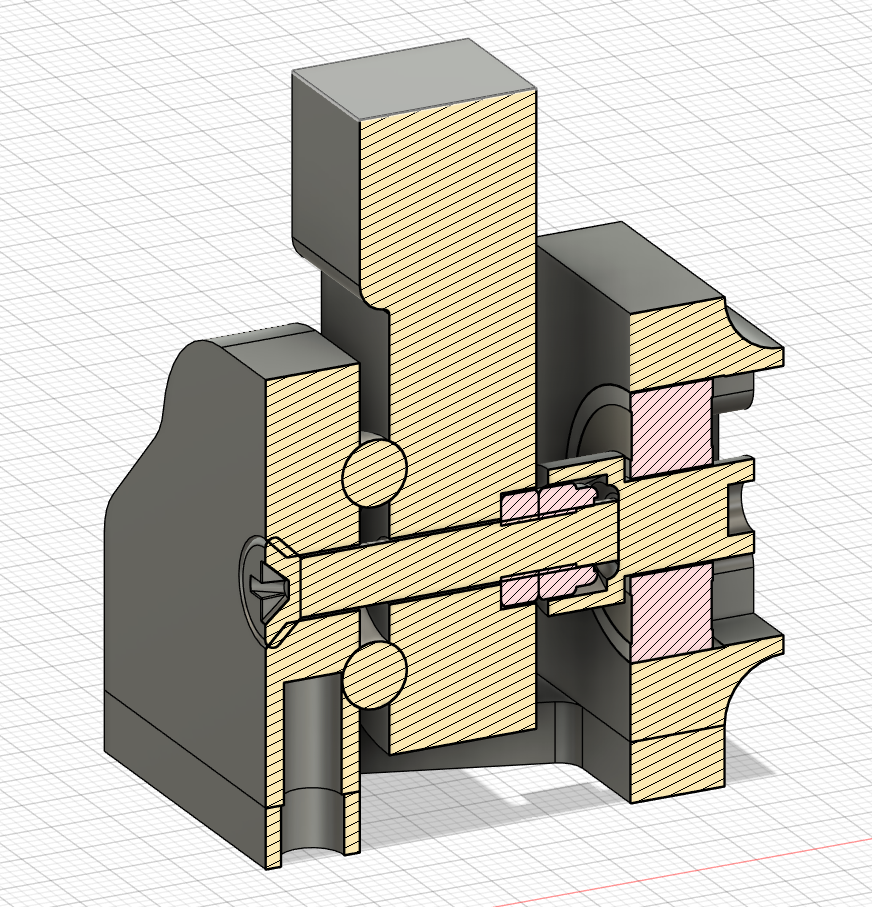872x907 pixels.
Task: Click the lower large pink hatched bearing section
Action: (670, 603)
